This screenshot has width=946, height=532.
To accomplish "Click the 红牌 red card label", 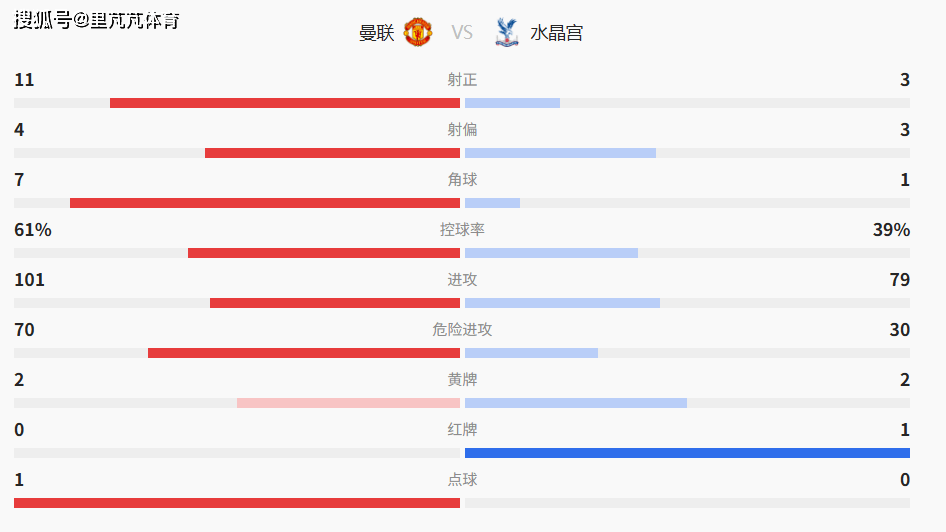I will click(x=462, y=430).
